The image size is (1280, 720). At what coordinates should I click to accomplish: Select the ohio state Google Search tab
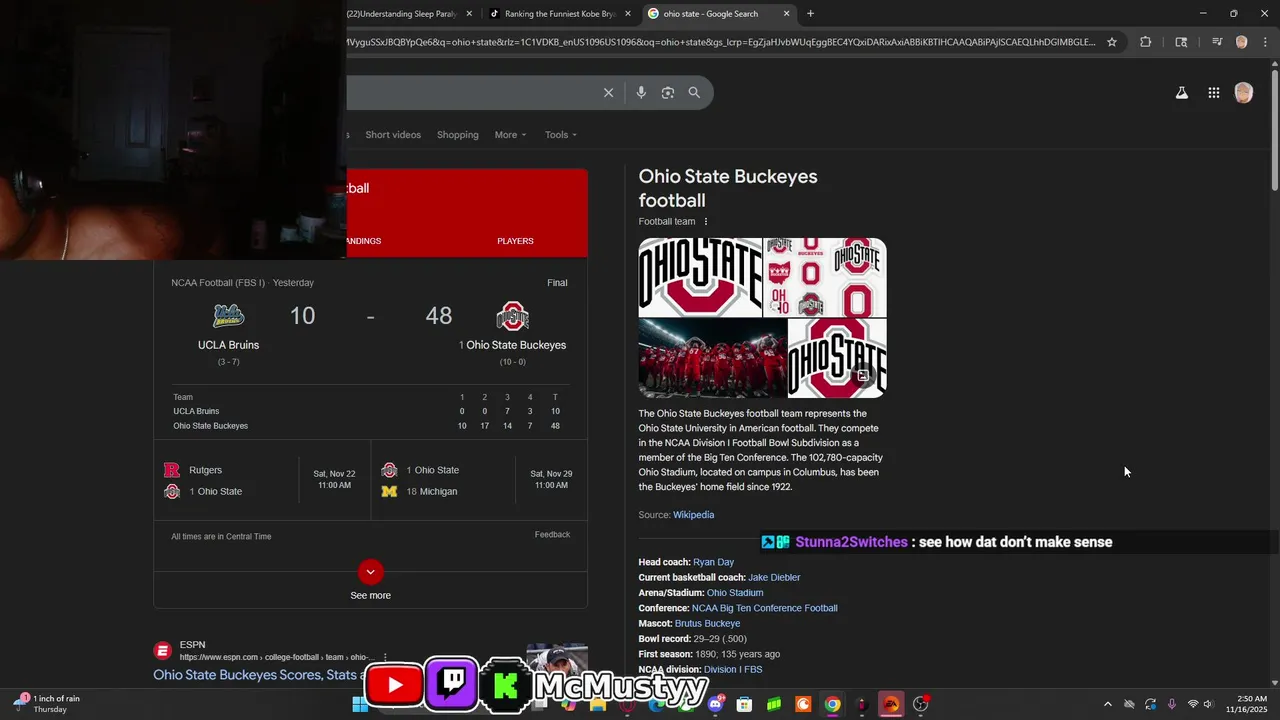coord(718,14)
